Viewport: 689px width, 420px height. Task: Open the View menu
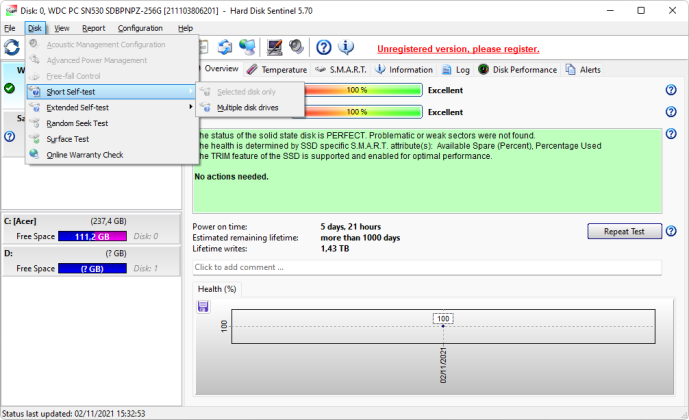point(62,28)
